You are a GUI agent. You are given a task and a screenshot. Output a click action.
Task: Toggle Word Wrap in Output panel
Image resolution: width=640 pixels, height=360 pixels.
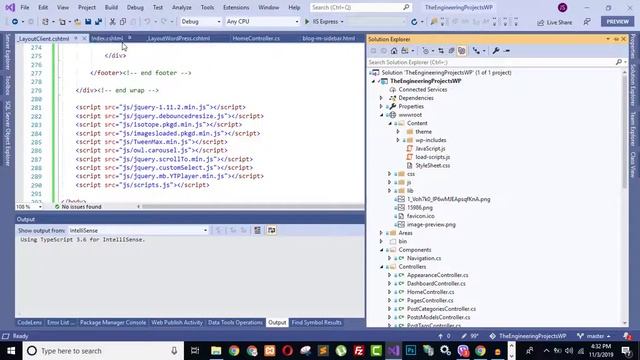click(x=271, y=231)
